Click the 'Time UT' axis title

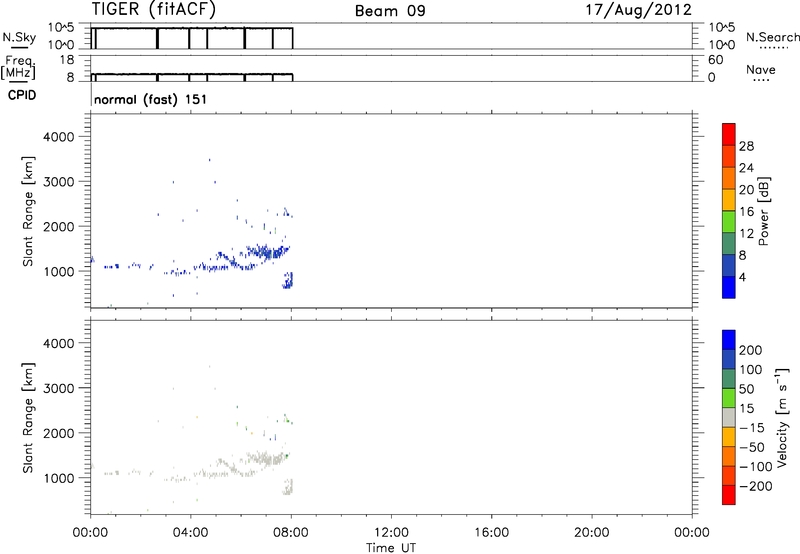pos(391,548)
